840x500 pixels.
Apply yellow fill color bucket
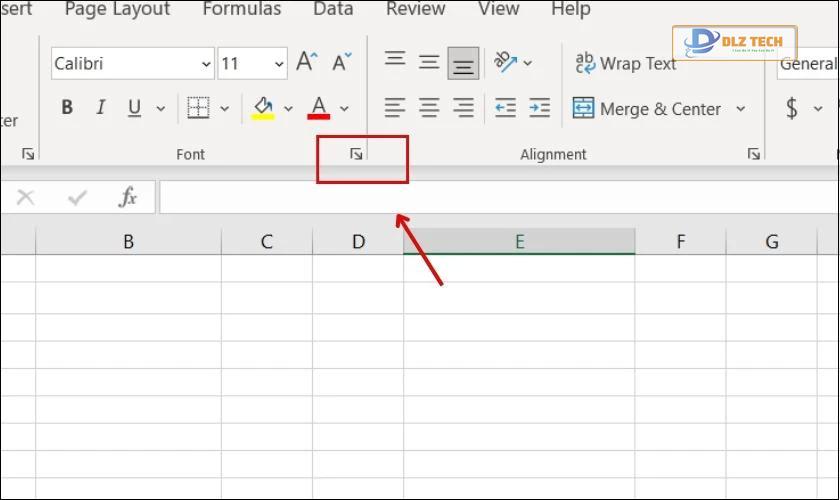pos(263,108)
